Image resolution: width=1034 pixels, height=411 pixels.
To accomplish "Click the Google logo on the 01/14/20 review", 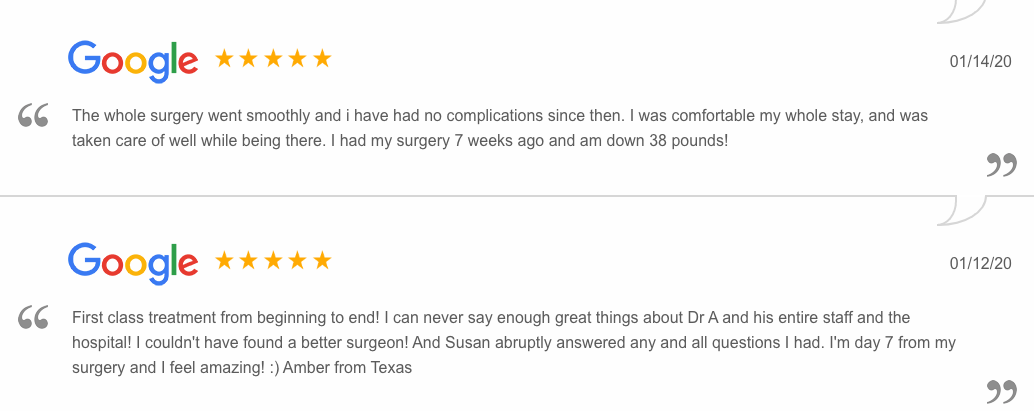I will tap(133, 62).
